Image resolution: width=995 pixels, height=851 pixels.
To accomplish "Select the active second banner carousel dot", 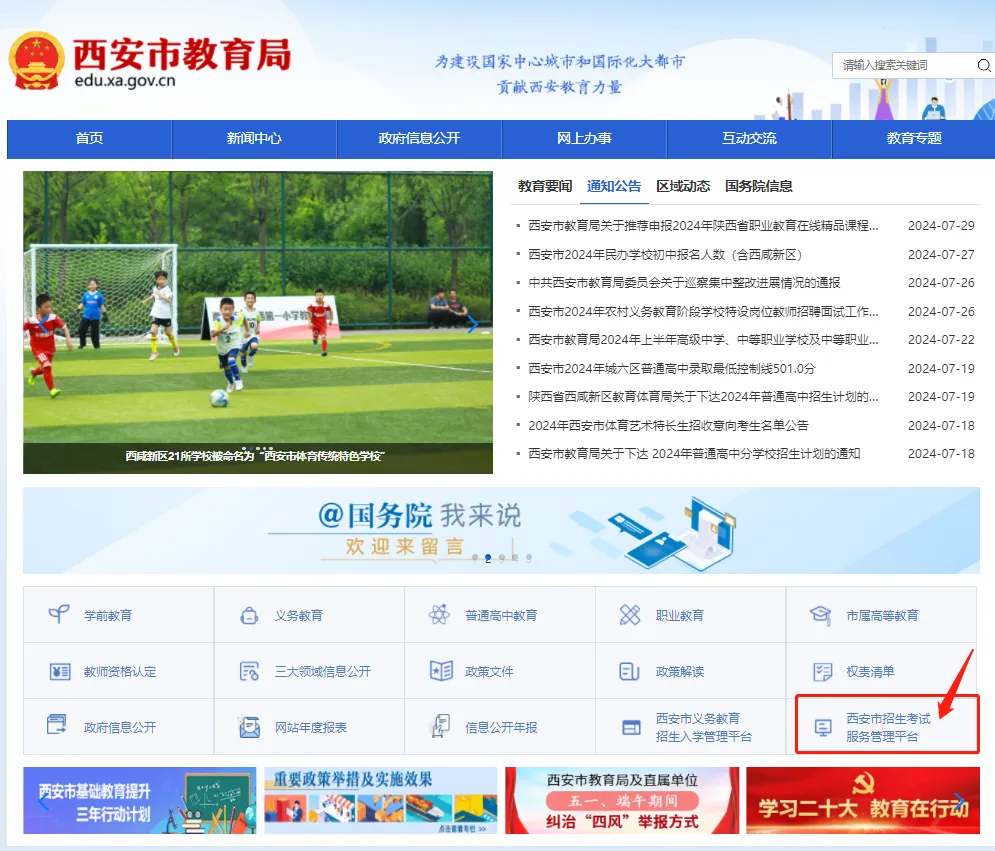I will pyautogui.click(x=487, y=558).
